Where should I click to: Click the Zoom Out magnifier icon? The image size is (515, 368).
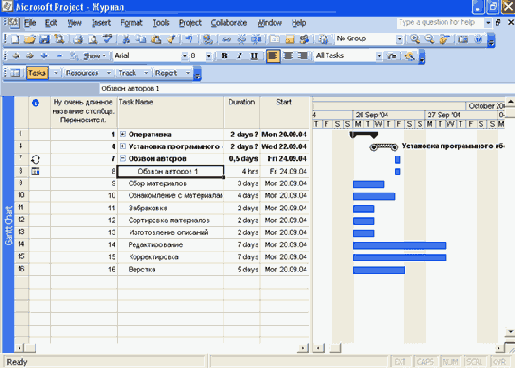(429, 39)
